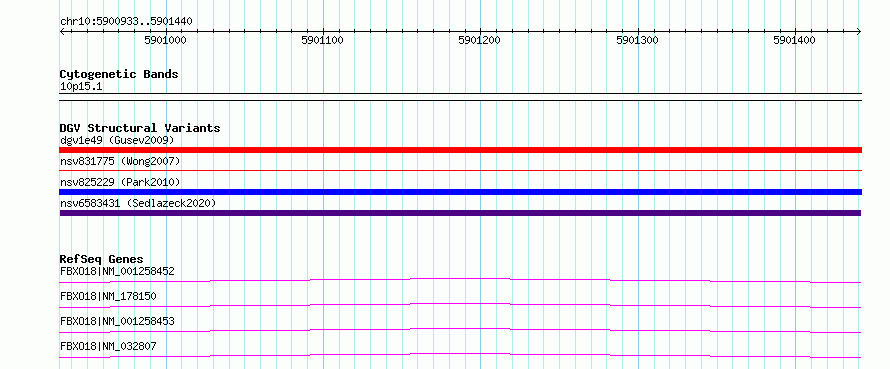
Task: Select transcript FBXO18|NM_178150
Action: pos(108,296)
